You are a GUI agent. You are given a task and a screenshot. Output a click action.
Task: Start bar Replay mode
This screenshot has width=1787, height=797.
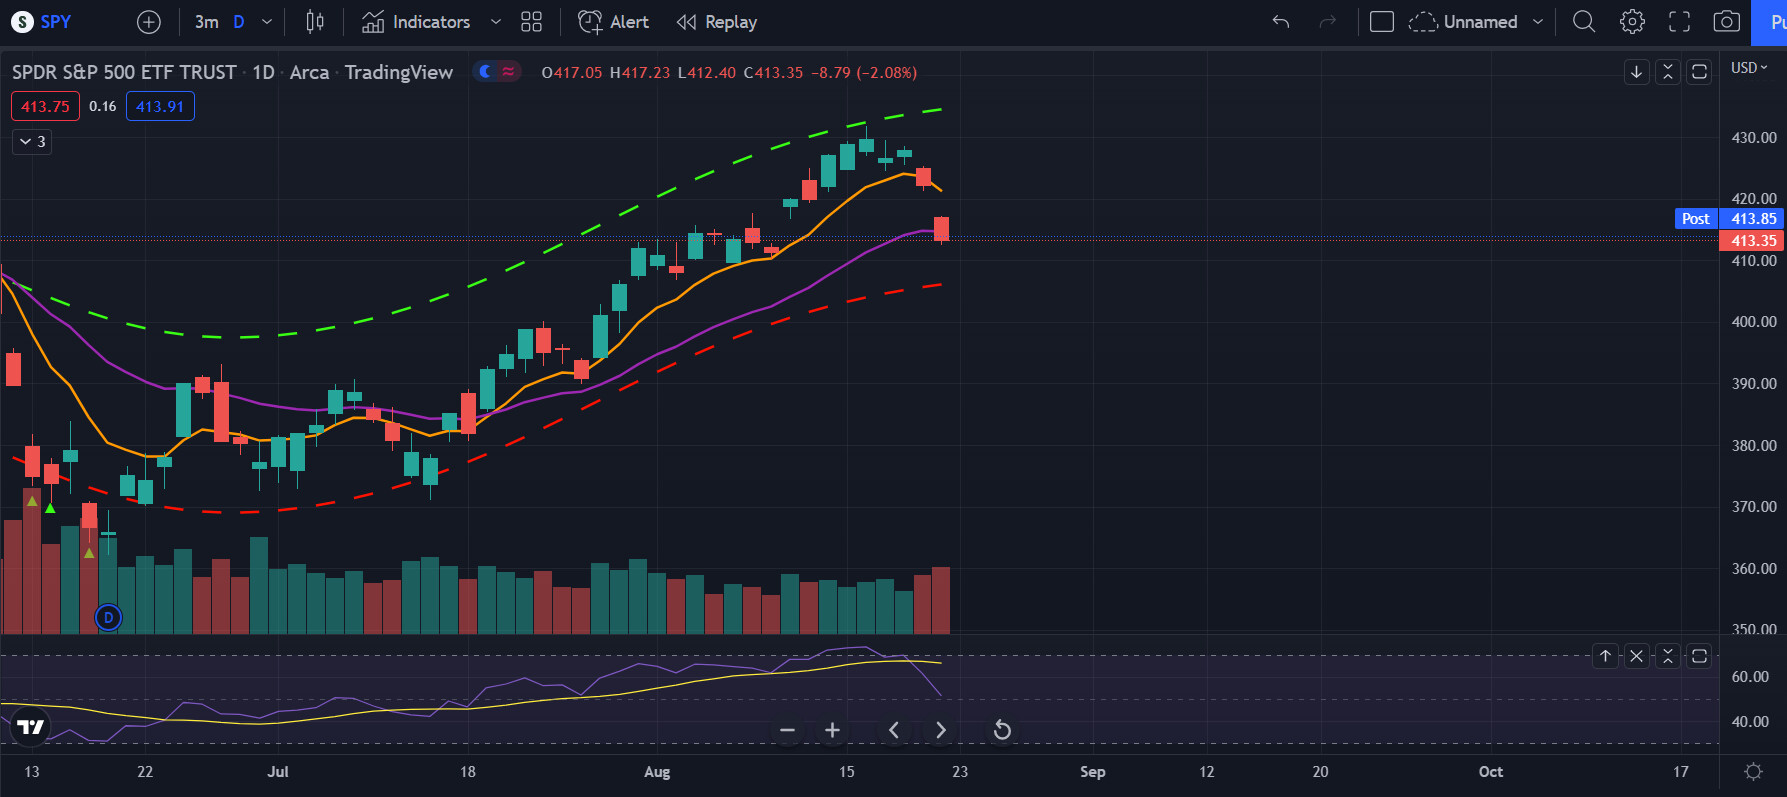point(717,22)
